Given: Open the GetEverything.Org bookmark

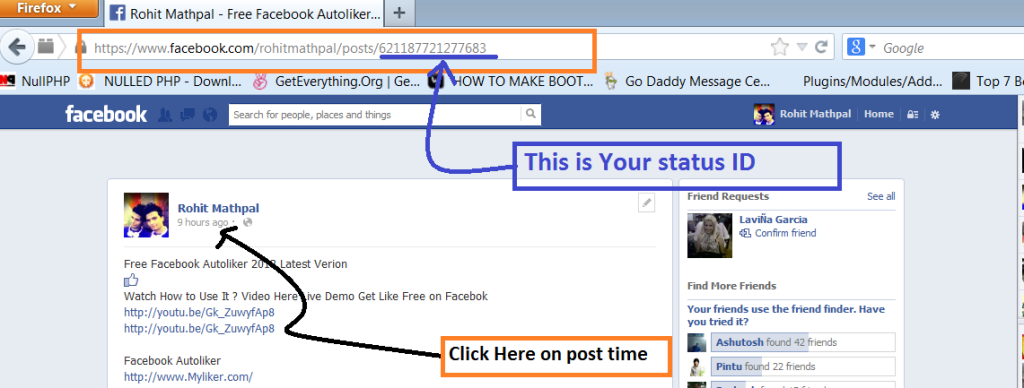Looking at the screenshot, I should coord(336,81).
